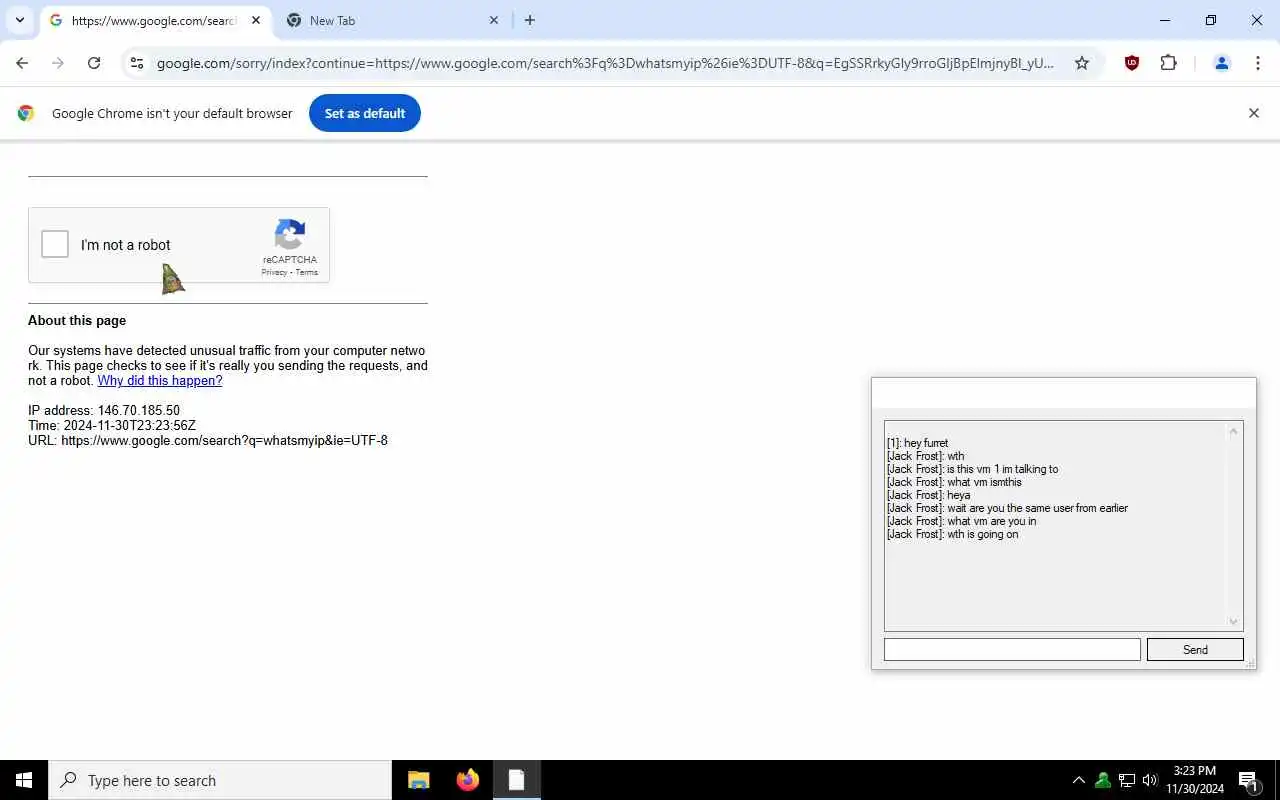Switch to the New Tab tab
This screenshot has width=1280, height=800.
tap(393, 20)
